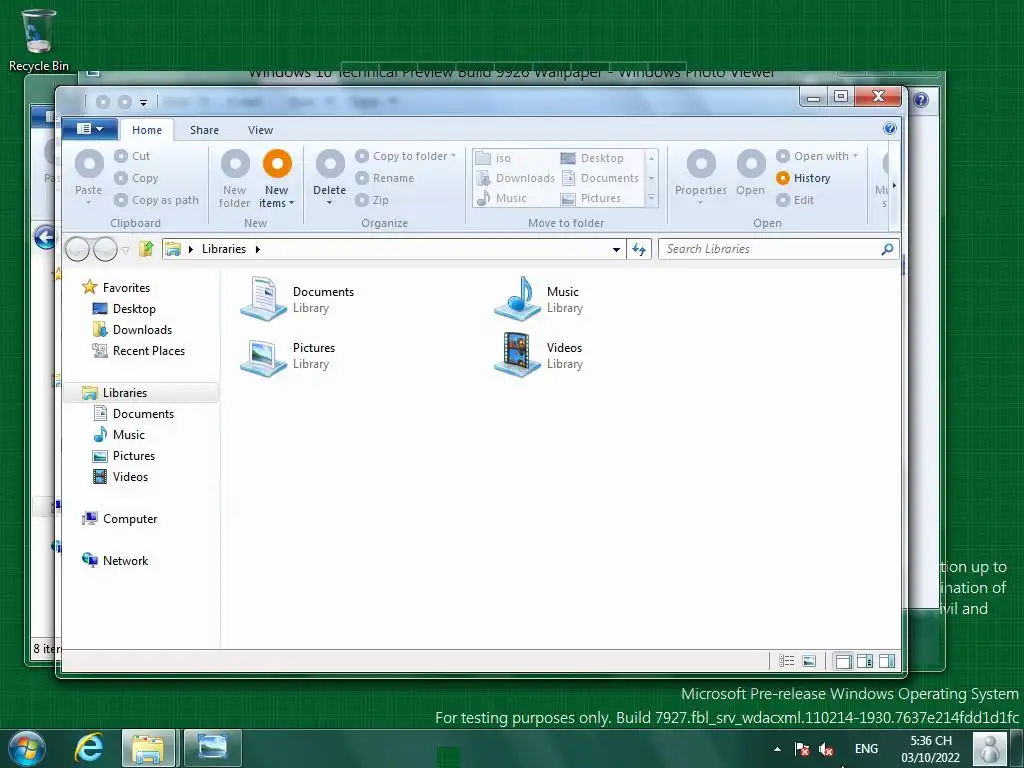Open the New items menu button
1024x768 pixels.
coord(277,178)
